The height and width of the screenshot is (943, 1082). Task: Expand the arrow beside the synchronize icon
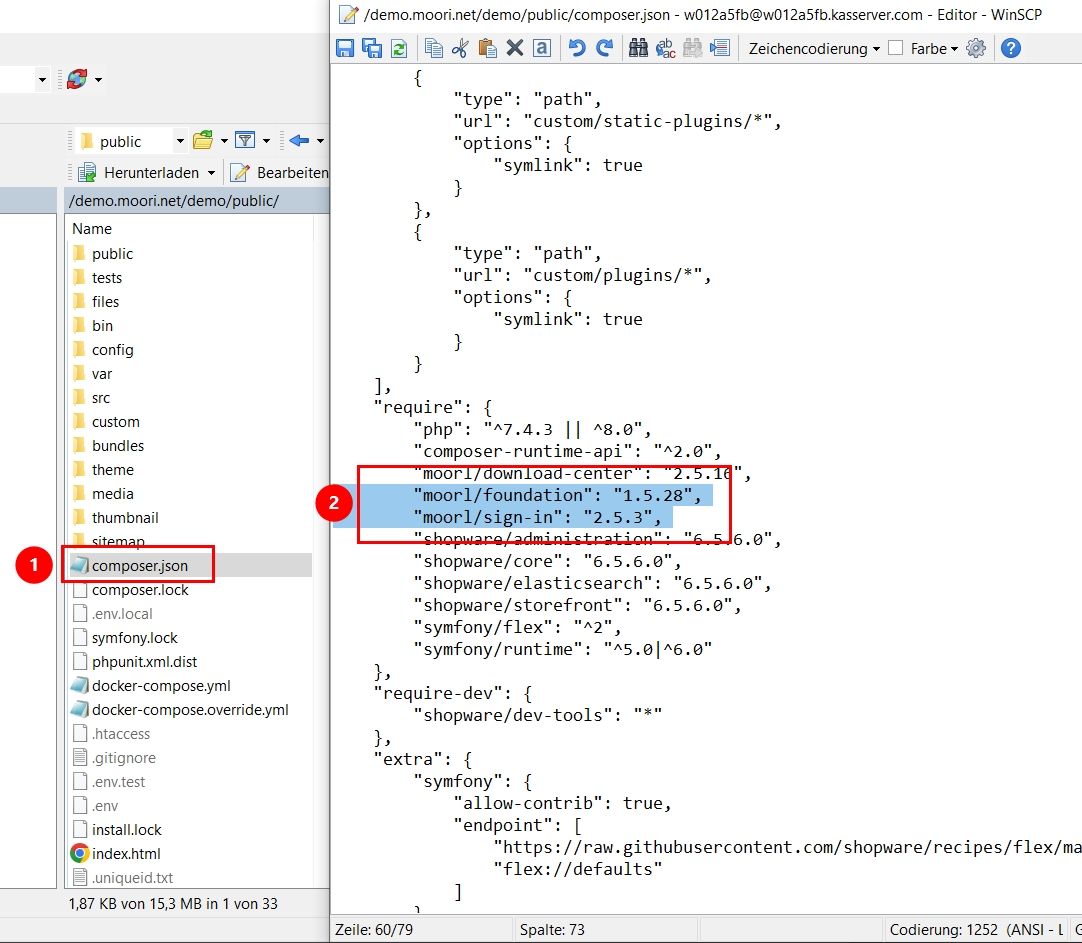tap(98, 80)
